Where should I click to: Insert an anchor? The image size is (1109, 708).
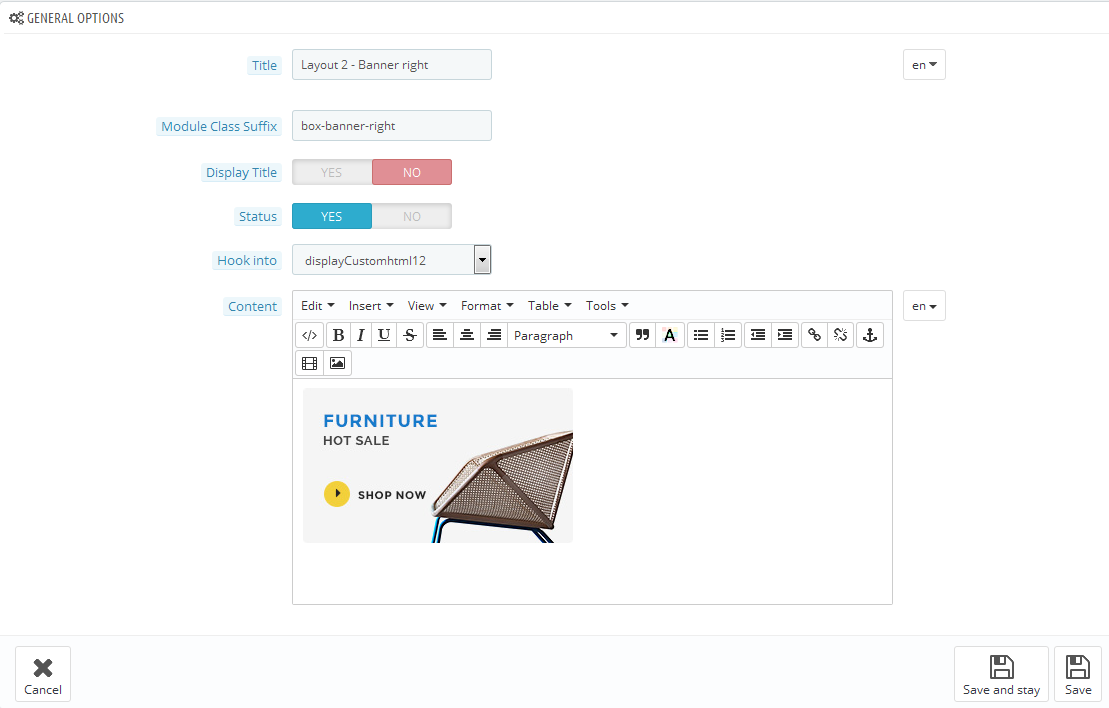coord(870,335)
